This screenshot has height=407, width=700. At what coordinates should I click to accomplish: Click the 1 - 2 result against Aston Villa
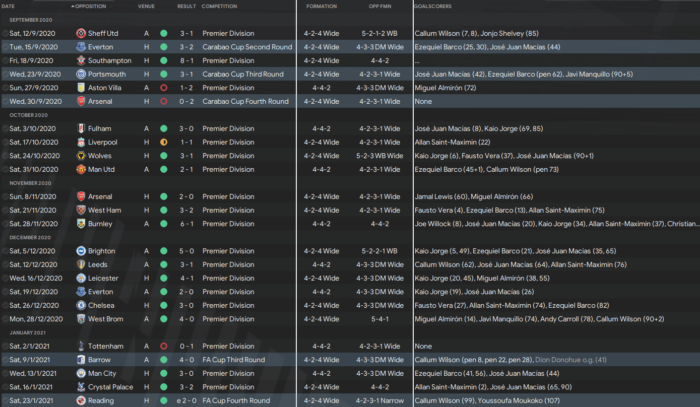tap(187, 88)
